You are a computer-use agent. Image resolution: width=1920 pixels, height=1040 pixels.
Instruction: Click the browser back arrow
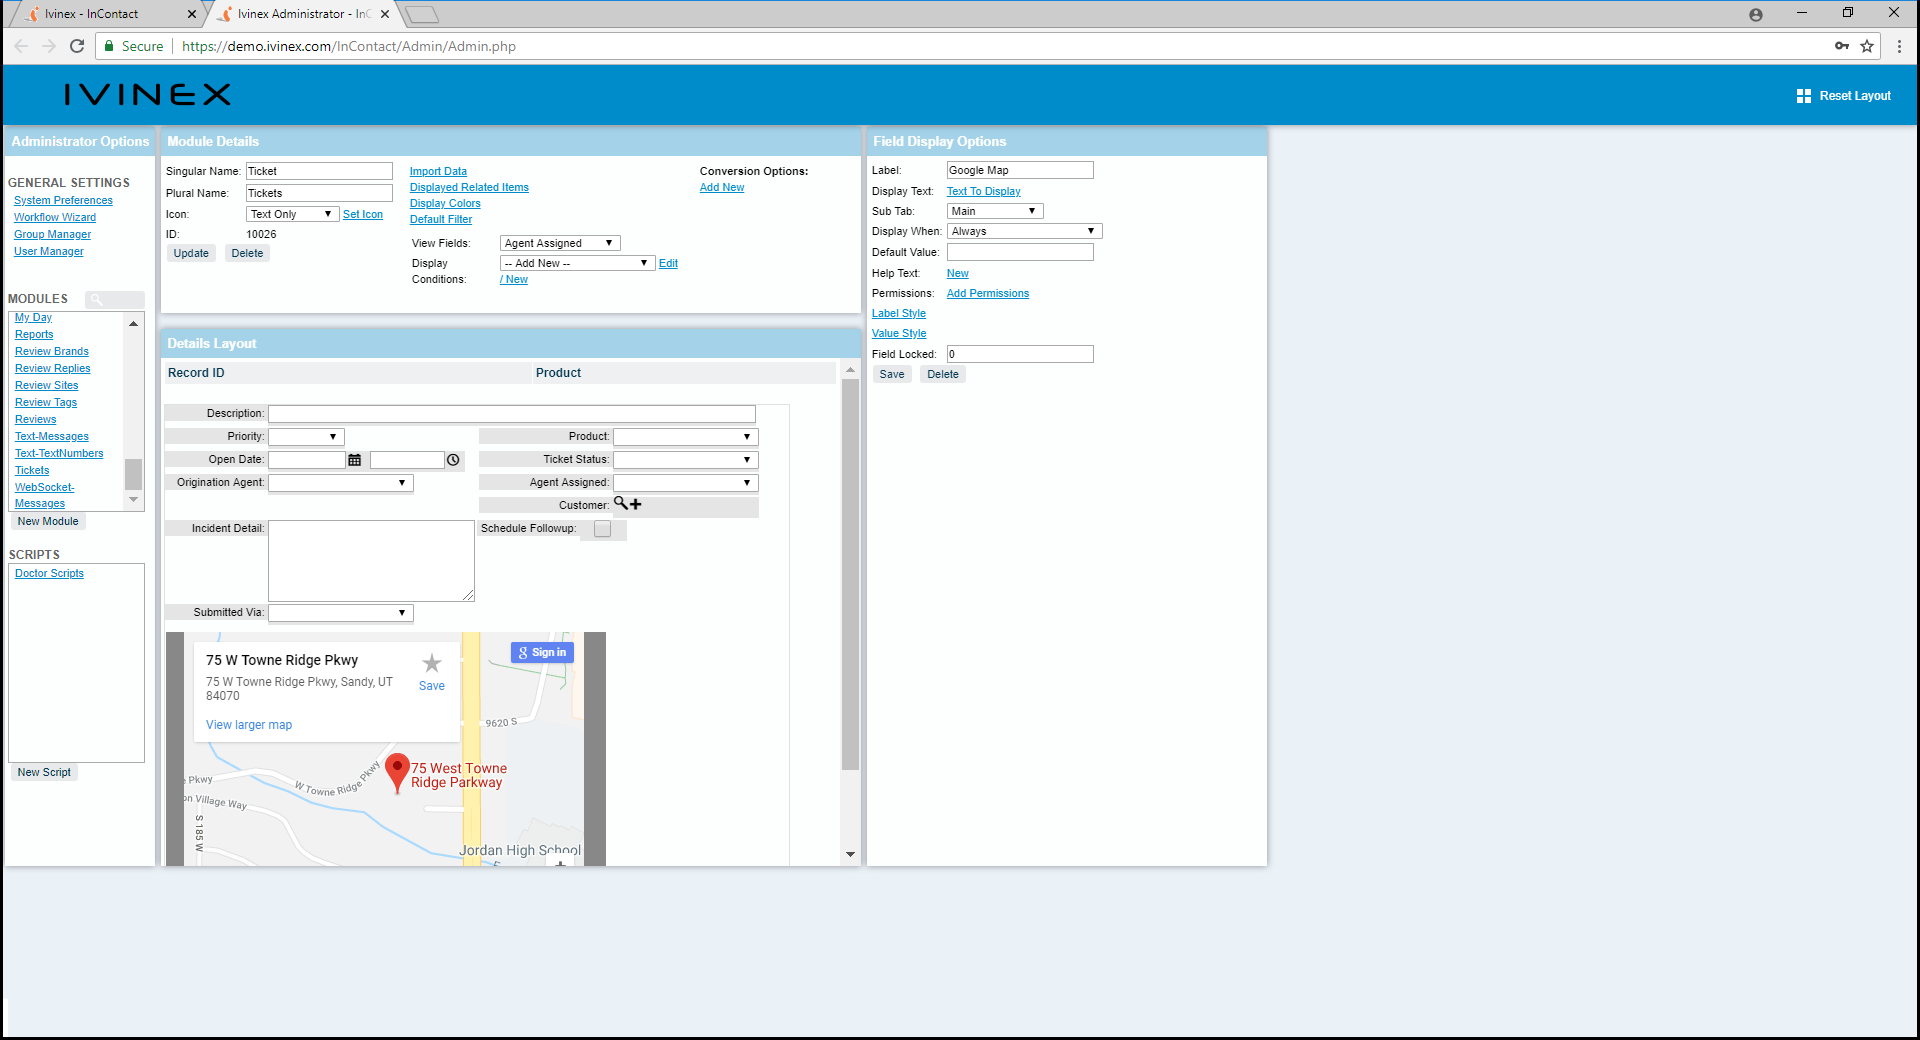pyautogui.click(x=21, y=46)
